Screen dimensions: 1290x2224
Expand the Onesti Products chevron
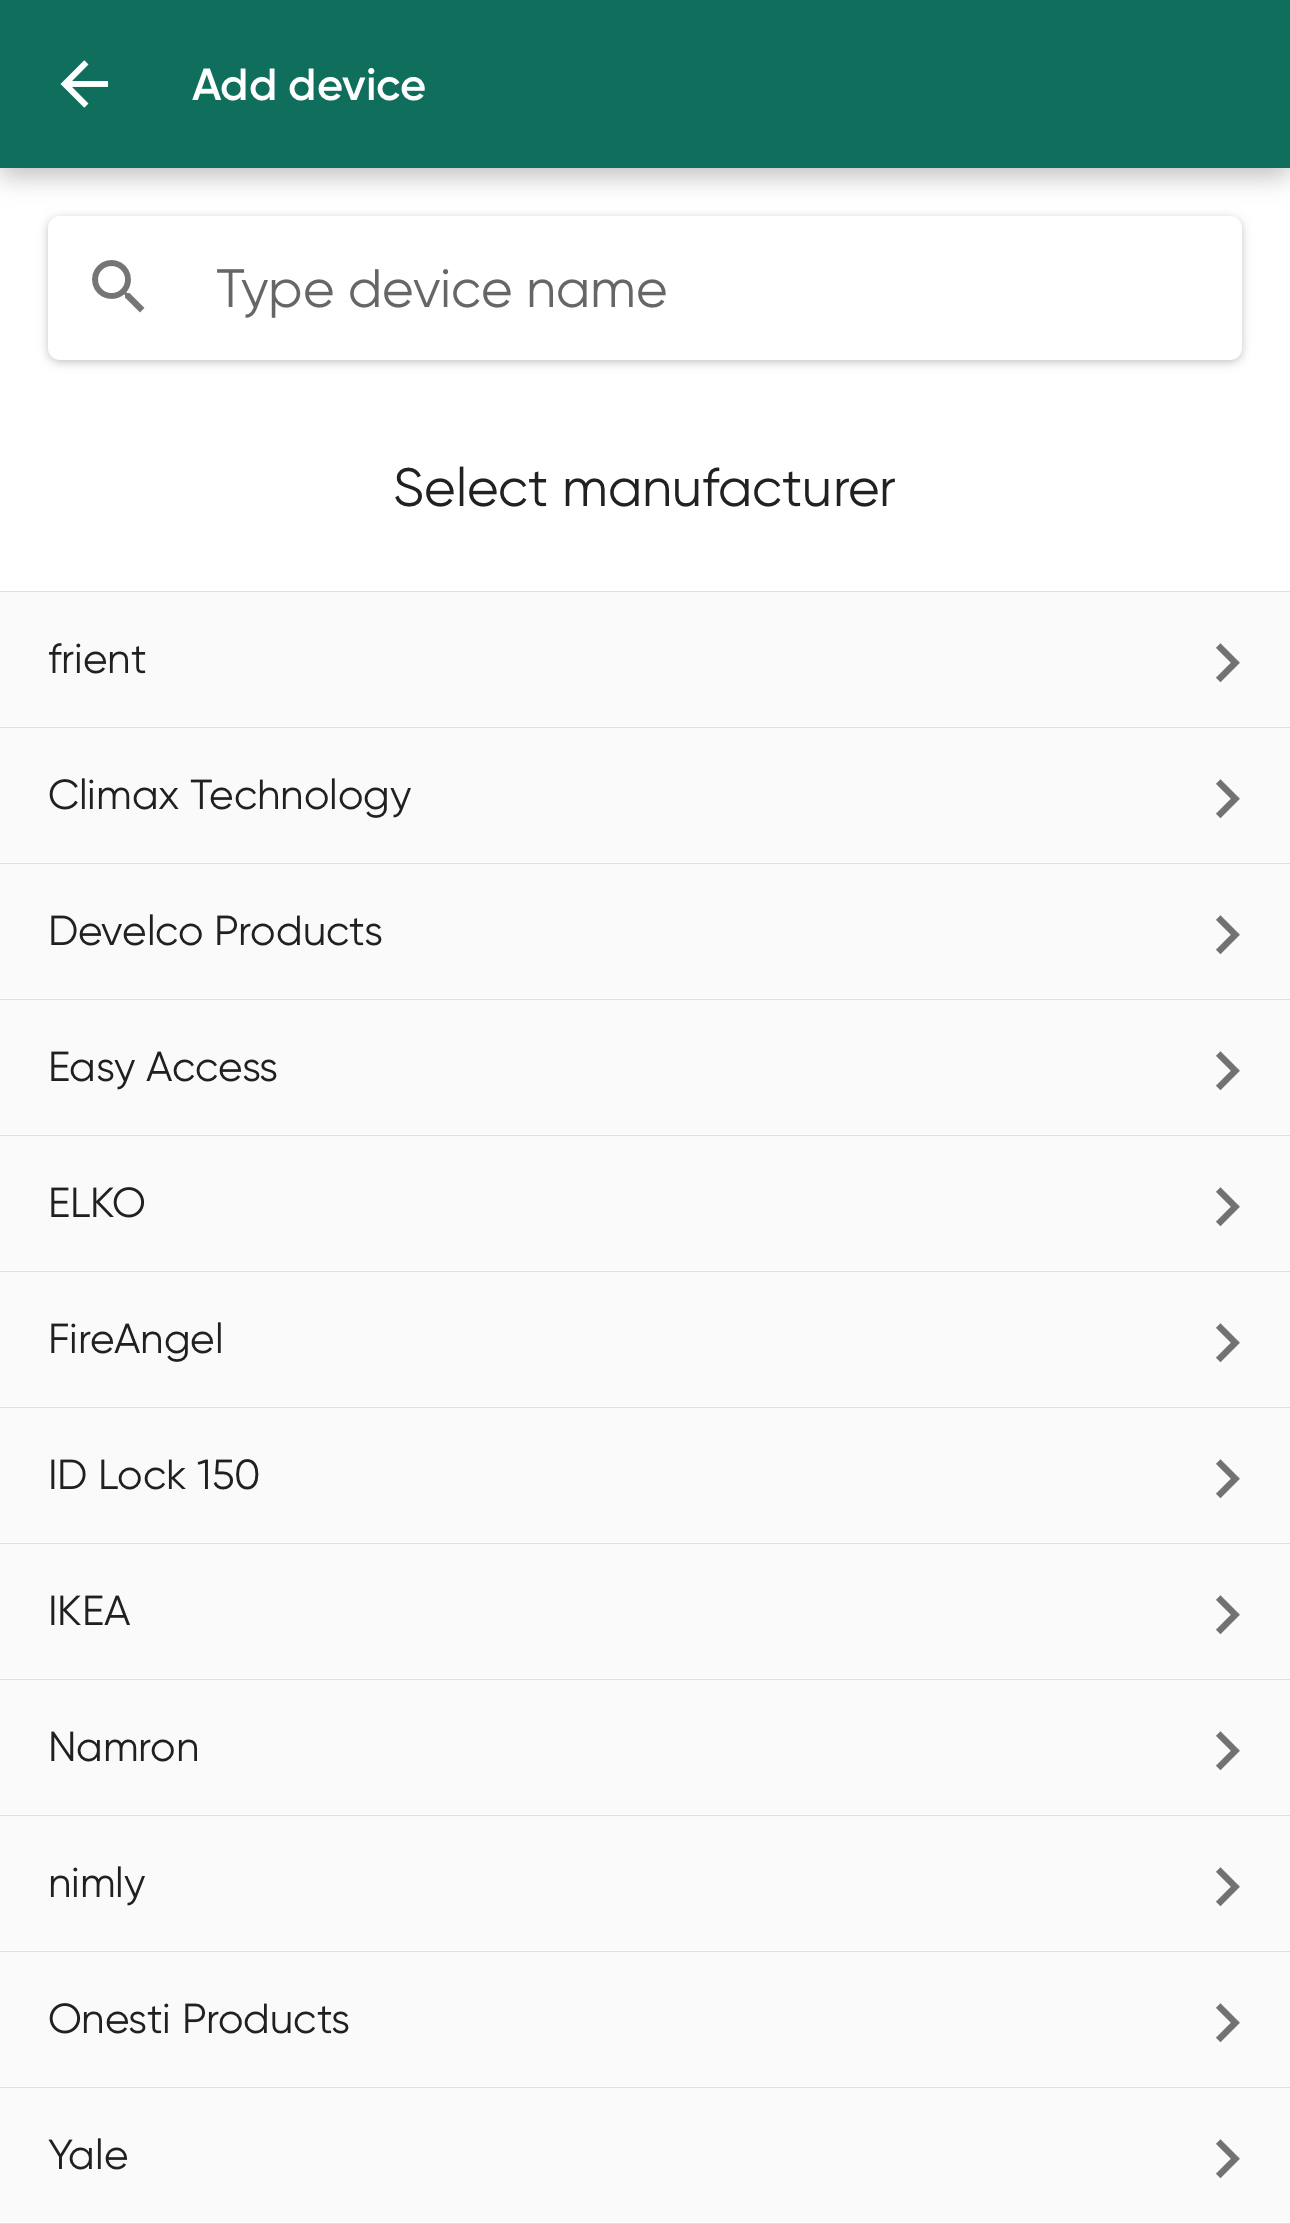1227,2022
